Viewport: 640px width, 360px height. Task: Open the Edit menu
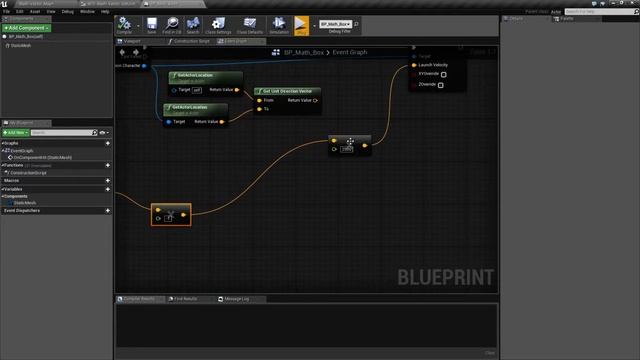pyautogui.click(x=20, y=11)
